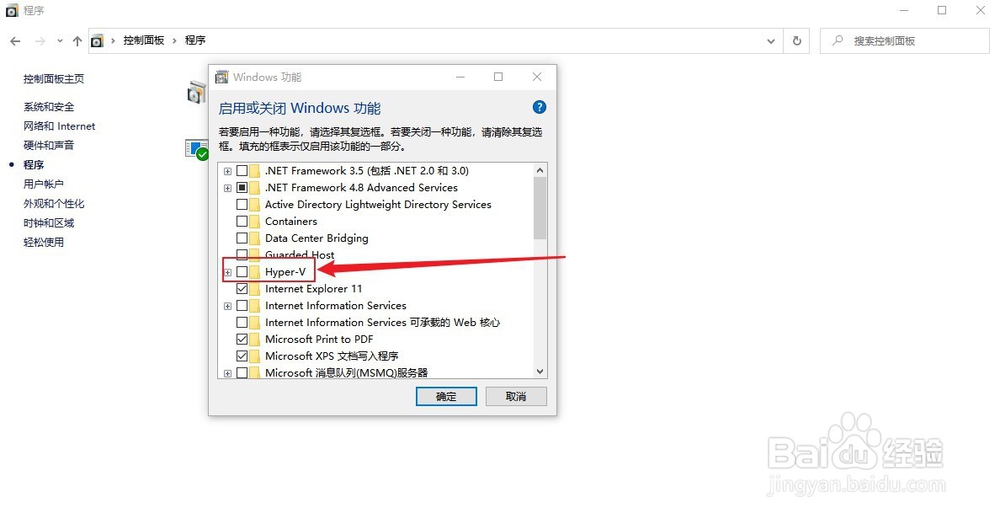Screen dimensions: 1000x519
Task: Enable Microsoft 消息队列(MSMQ)服务器 checkbox
Action: 242,372
